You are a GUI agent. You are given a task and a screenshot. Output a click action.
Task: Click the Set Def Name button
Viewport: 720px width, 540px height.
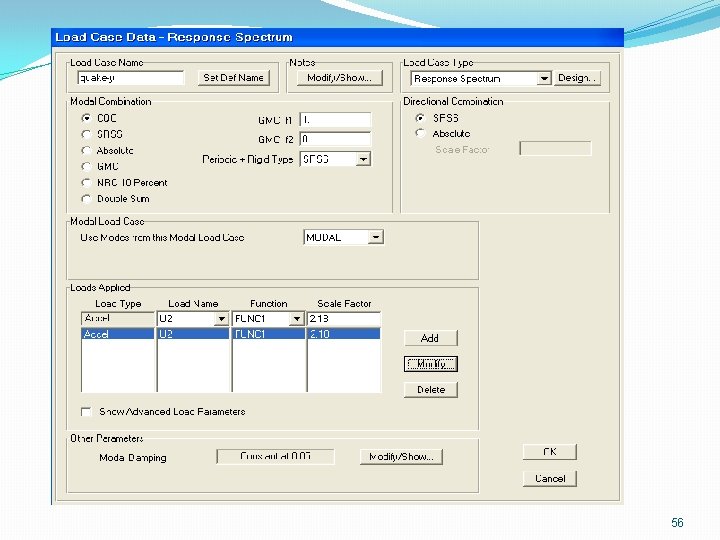(x=233, y=78)
